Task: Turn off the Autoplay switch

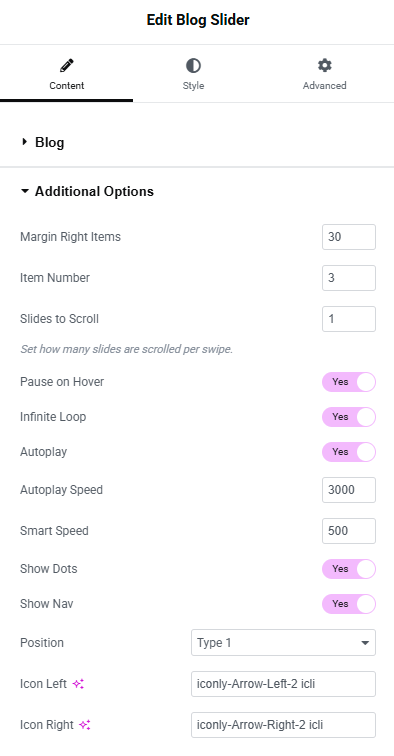Action: click(349, 452)
